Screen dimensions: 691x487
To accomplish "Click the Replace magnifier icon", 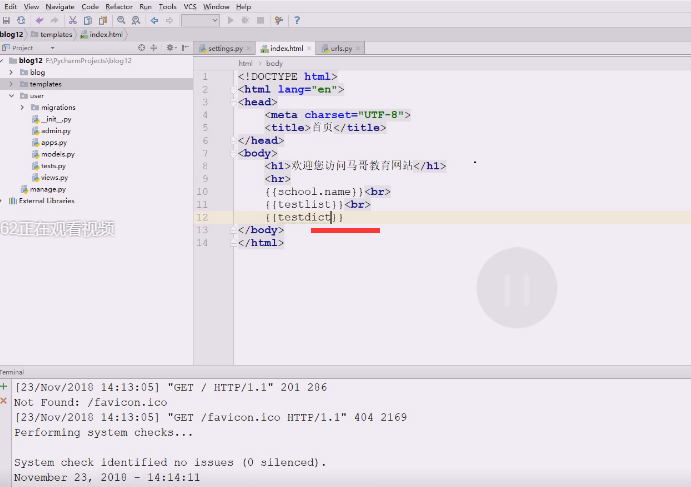I will click(136, 20).
